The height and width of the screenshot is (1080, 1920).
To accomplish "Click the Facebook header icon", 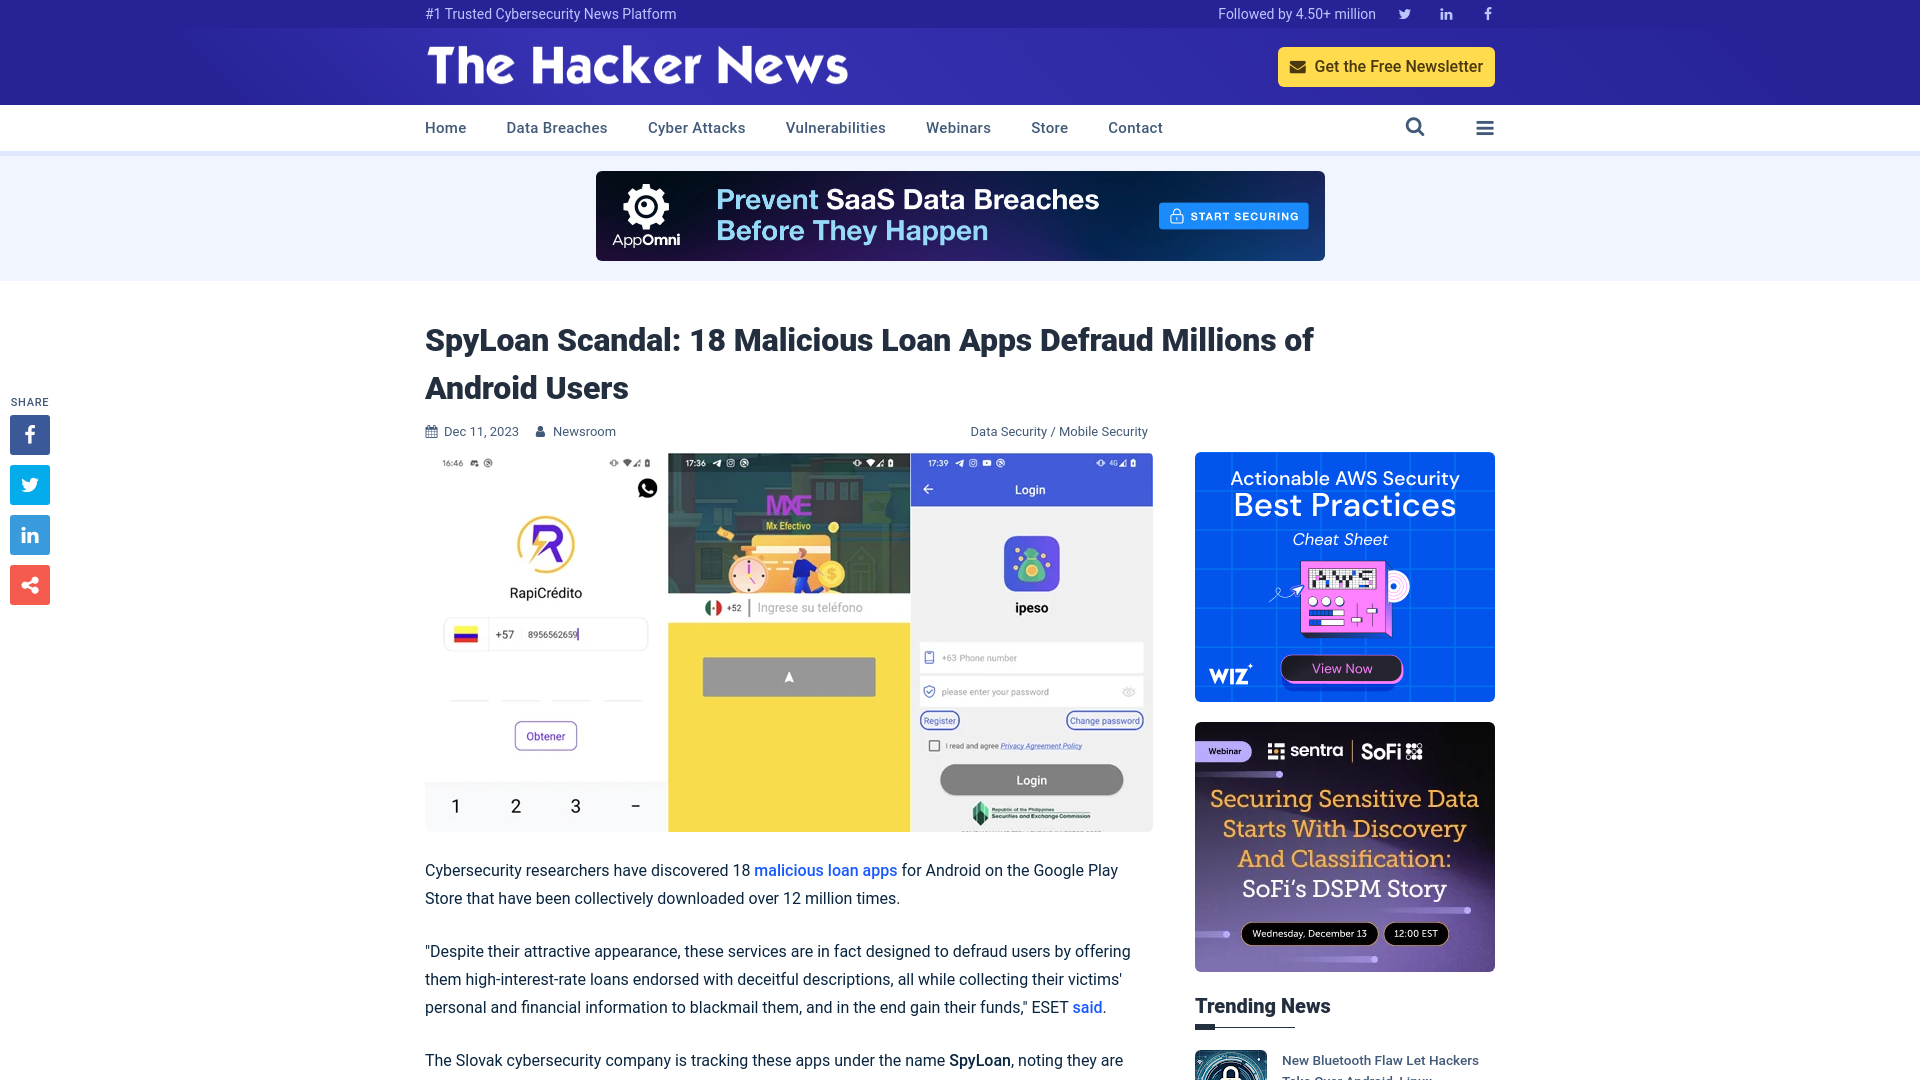I will click(1487, 13).
